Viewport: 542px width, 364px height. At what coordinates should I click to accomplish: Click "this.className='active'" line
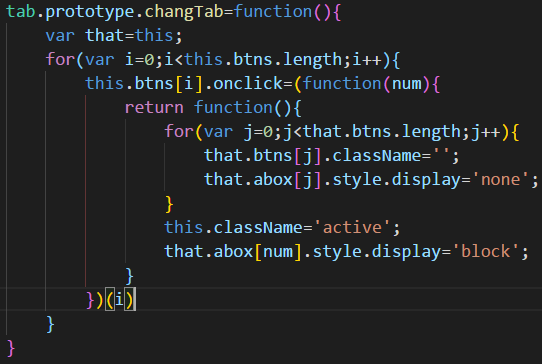[282, 227]
